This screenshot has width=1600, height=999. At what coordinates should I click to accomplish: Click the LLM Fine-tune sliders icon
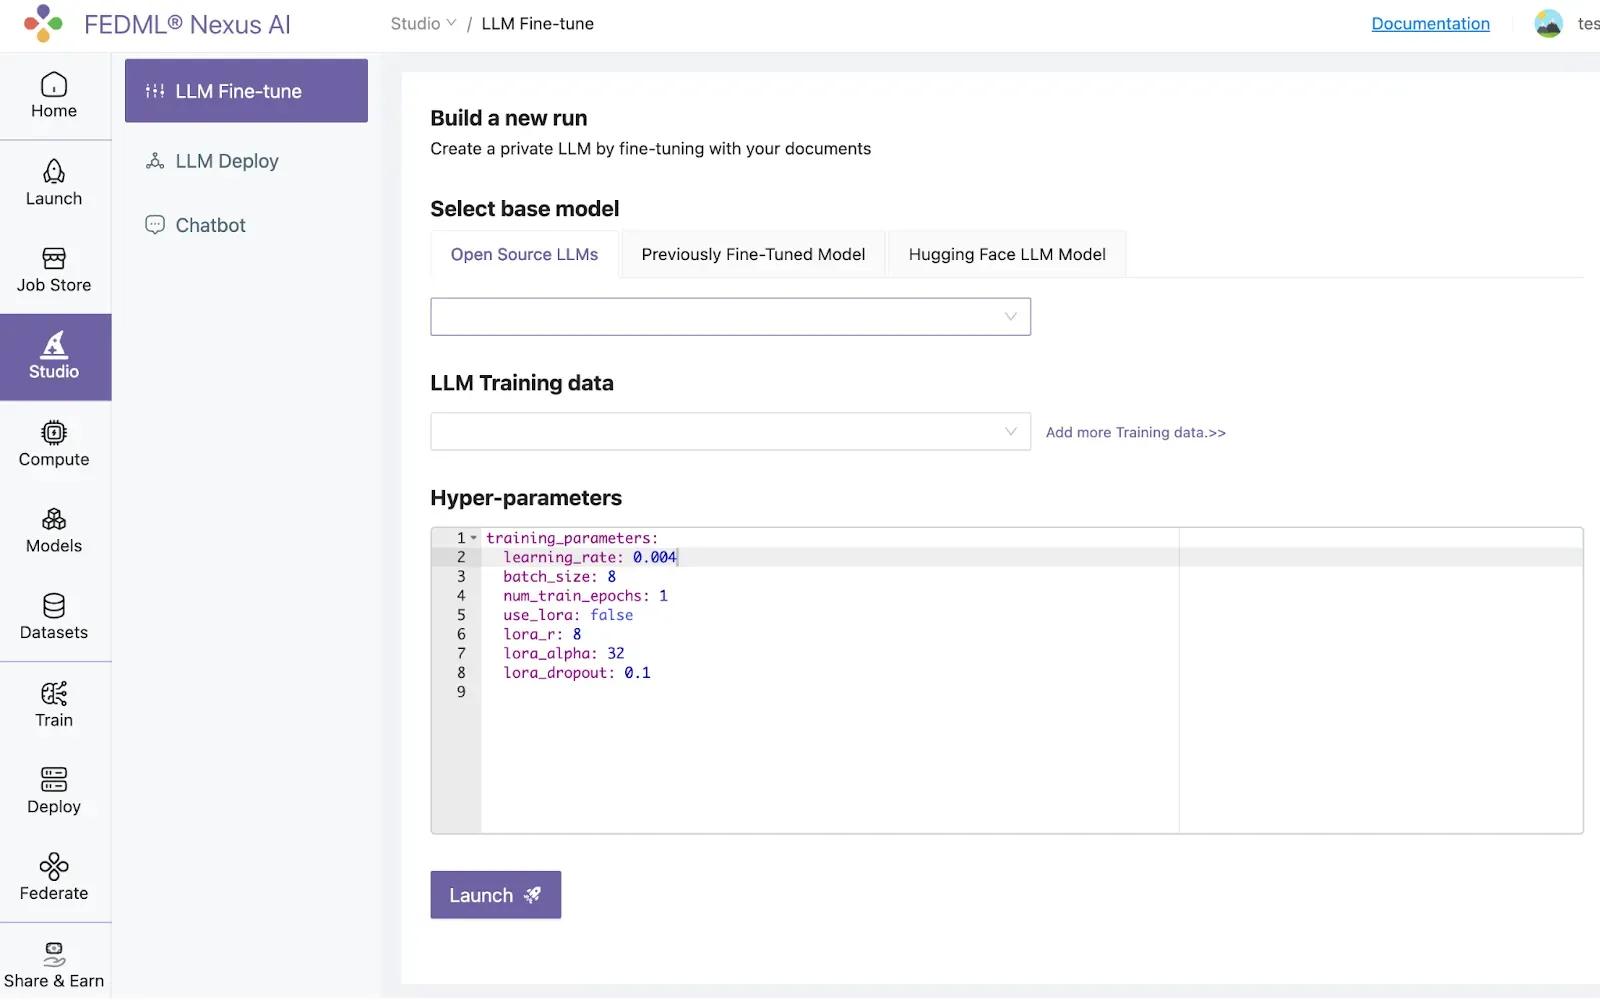(155, 91)
